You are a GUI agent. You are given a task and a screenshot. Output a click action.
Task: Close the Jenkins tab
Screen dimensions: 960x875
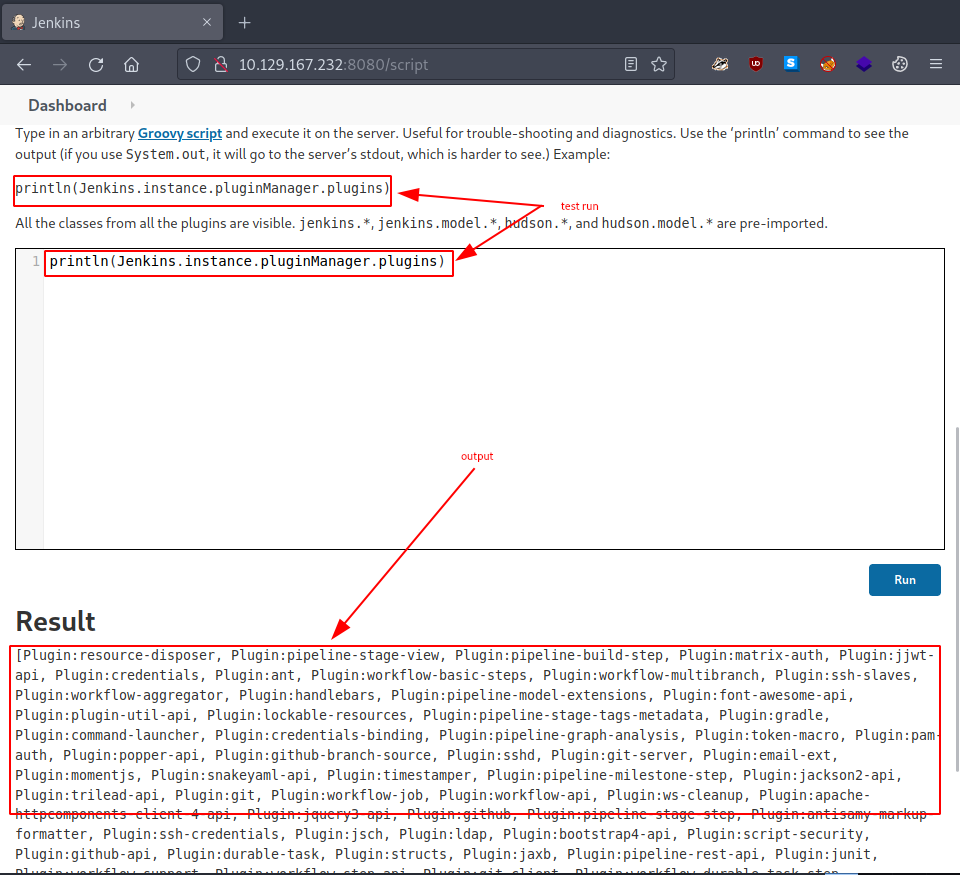tap(208, 22)
